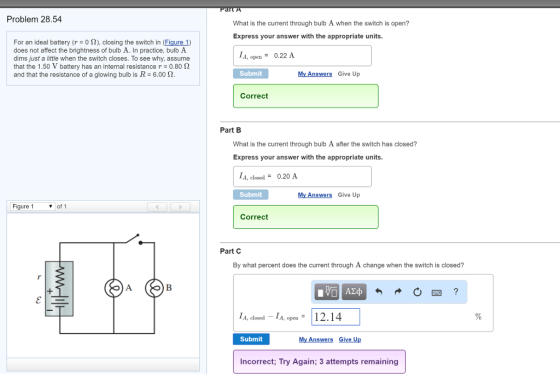Click the 'of 1' figure count text
This screenshot has height=374, width=560.
62,206
